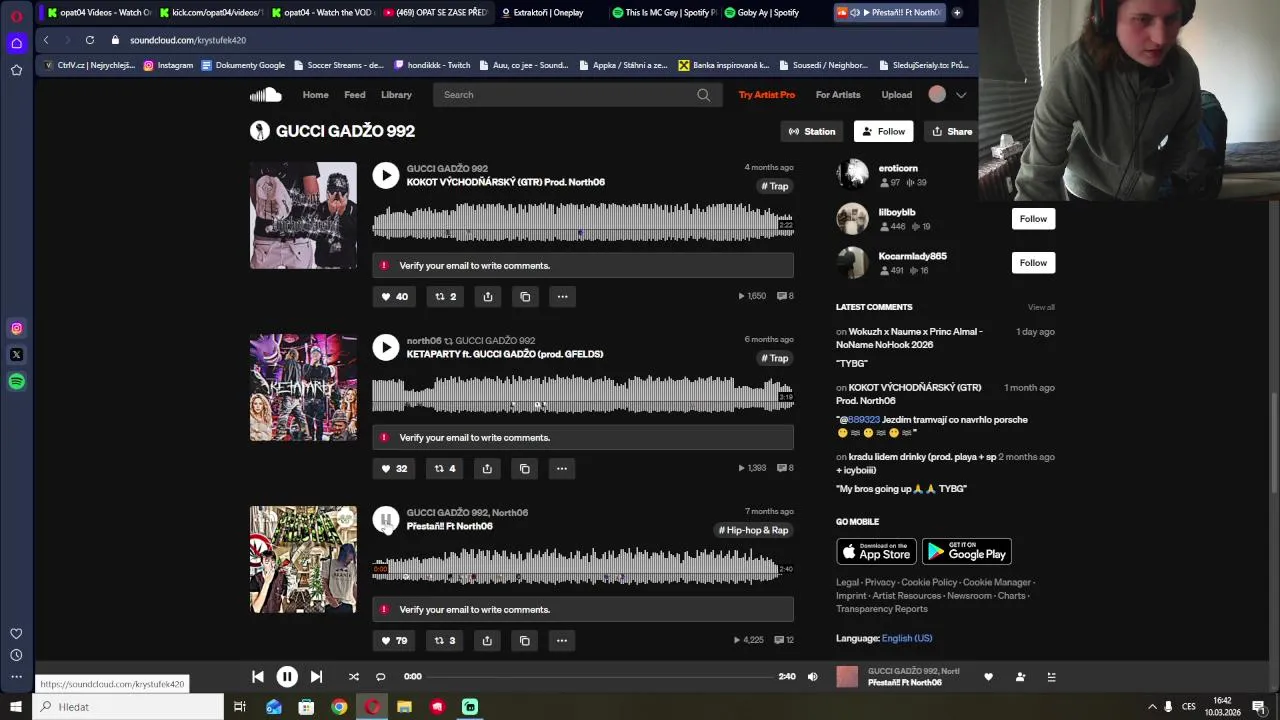This screenshot has width=1280, height=720.
Task: Open the user profile dropdown chevron
Action: 961,95
